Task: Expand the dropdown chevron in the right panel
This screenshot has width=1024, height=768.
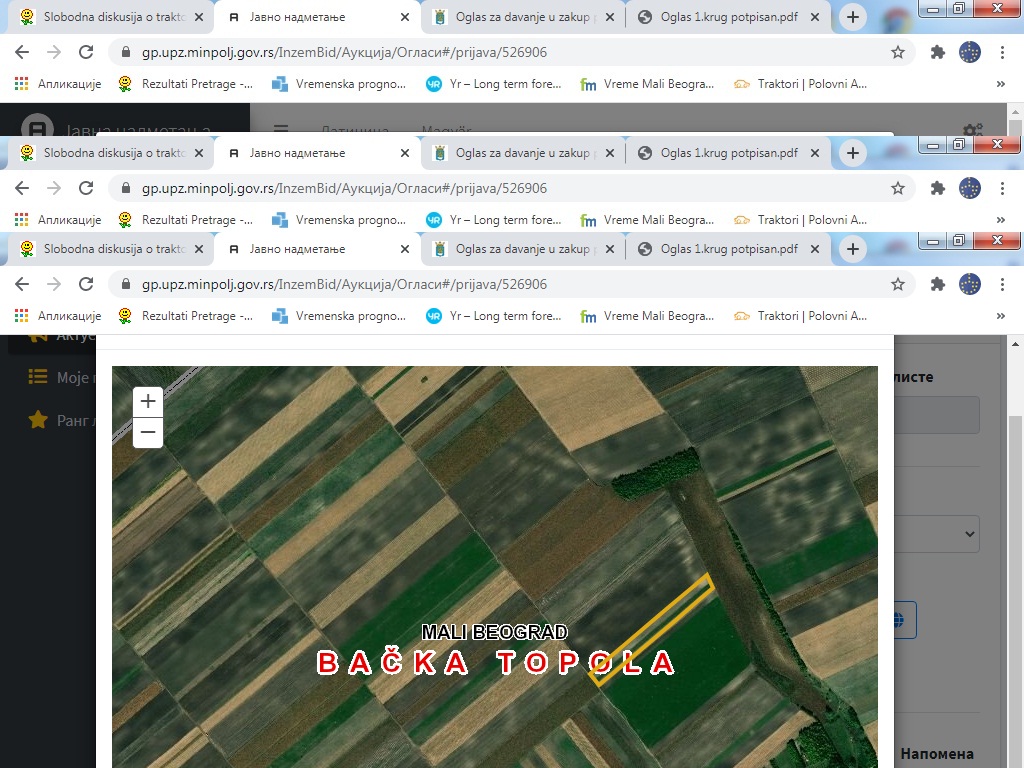Action: coord(970,534)
